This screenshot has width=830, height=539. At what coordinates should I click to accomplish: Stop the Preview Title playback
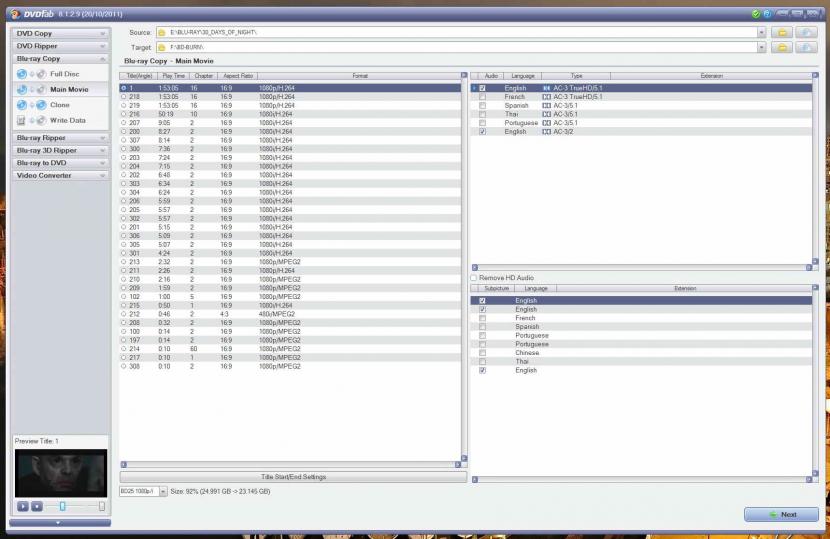coord(37,506)
